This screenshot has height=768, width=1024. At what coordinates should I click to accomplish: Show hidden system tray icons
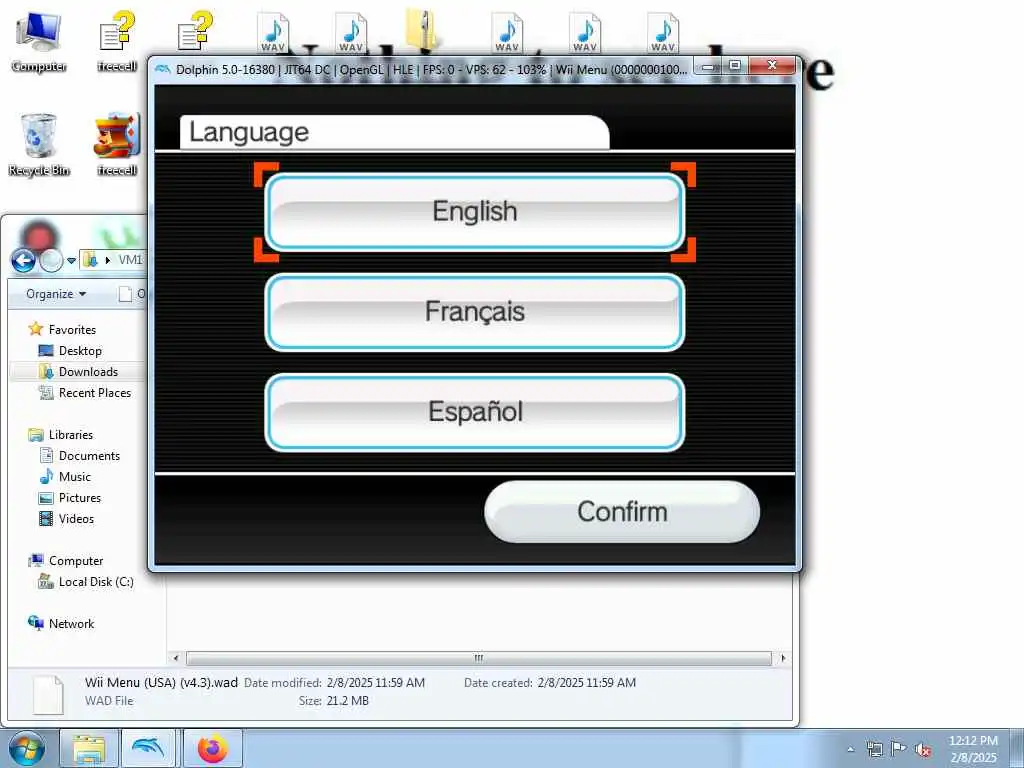click(850, 749)
